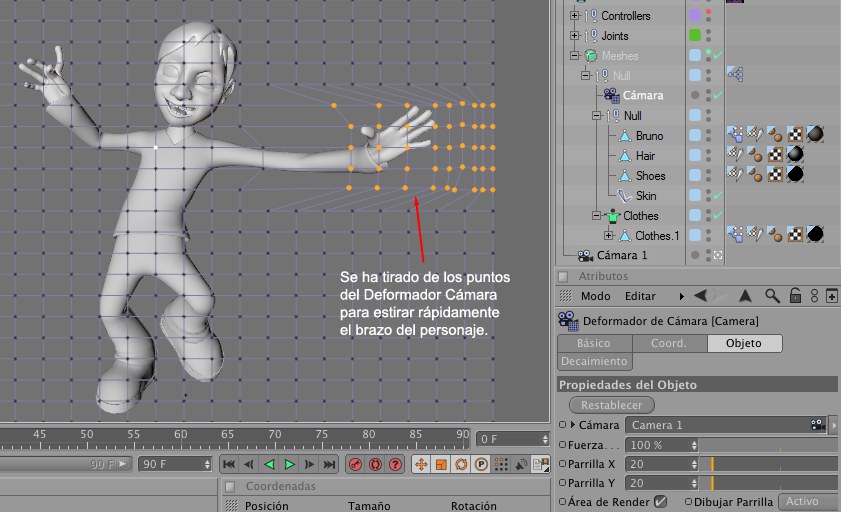
Task: Toggle enable checkmark on Skin object
Action: [x=718, y=196]
